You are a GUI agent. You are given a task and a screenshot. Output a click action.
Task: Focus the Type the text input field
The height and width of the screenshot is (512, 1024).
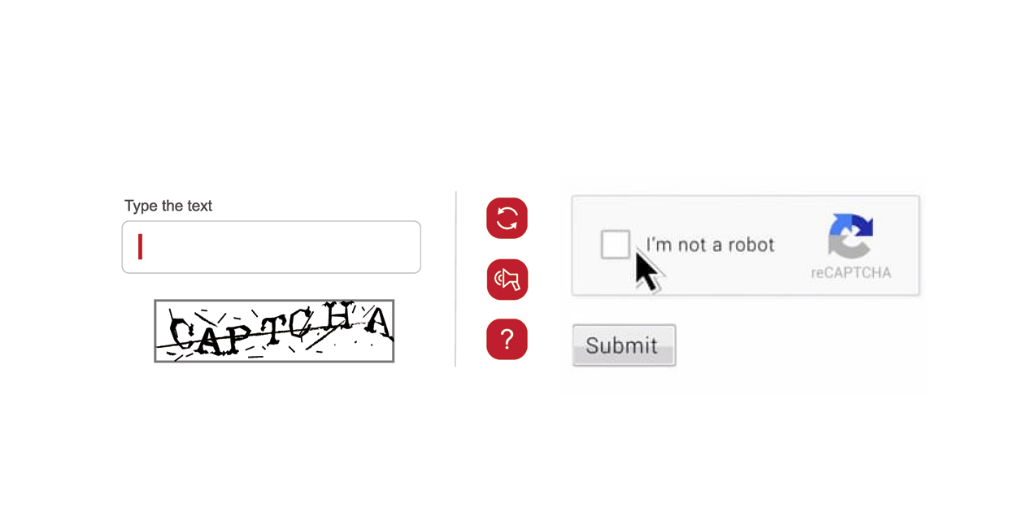pyautogui.click(x=271, y=247)
